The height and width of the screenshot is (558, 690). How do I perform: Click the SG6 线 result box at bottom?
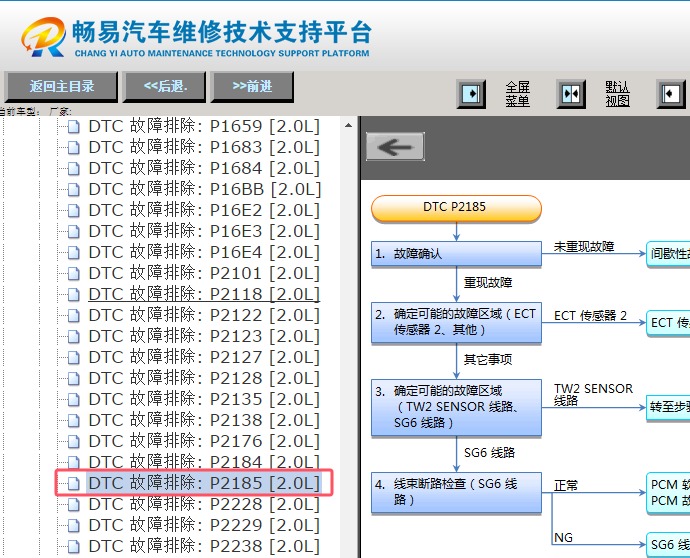click(668, 545)
